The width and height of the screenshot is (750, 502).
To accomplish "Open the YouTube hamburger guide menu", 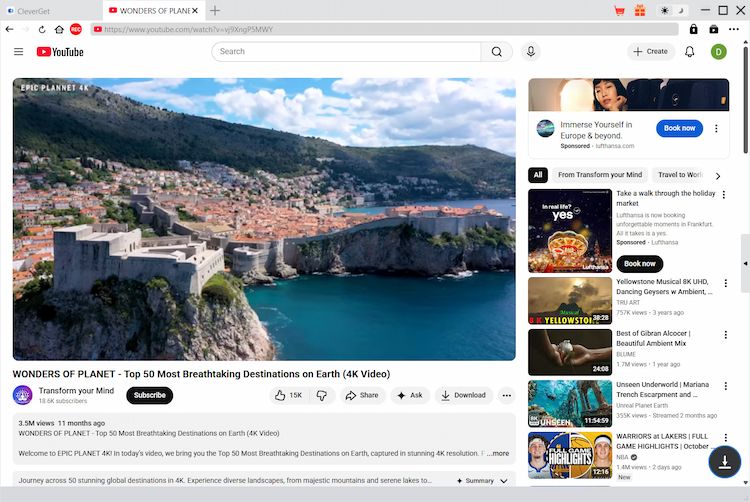I will click(x=18, y=51).
